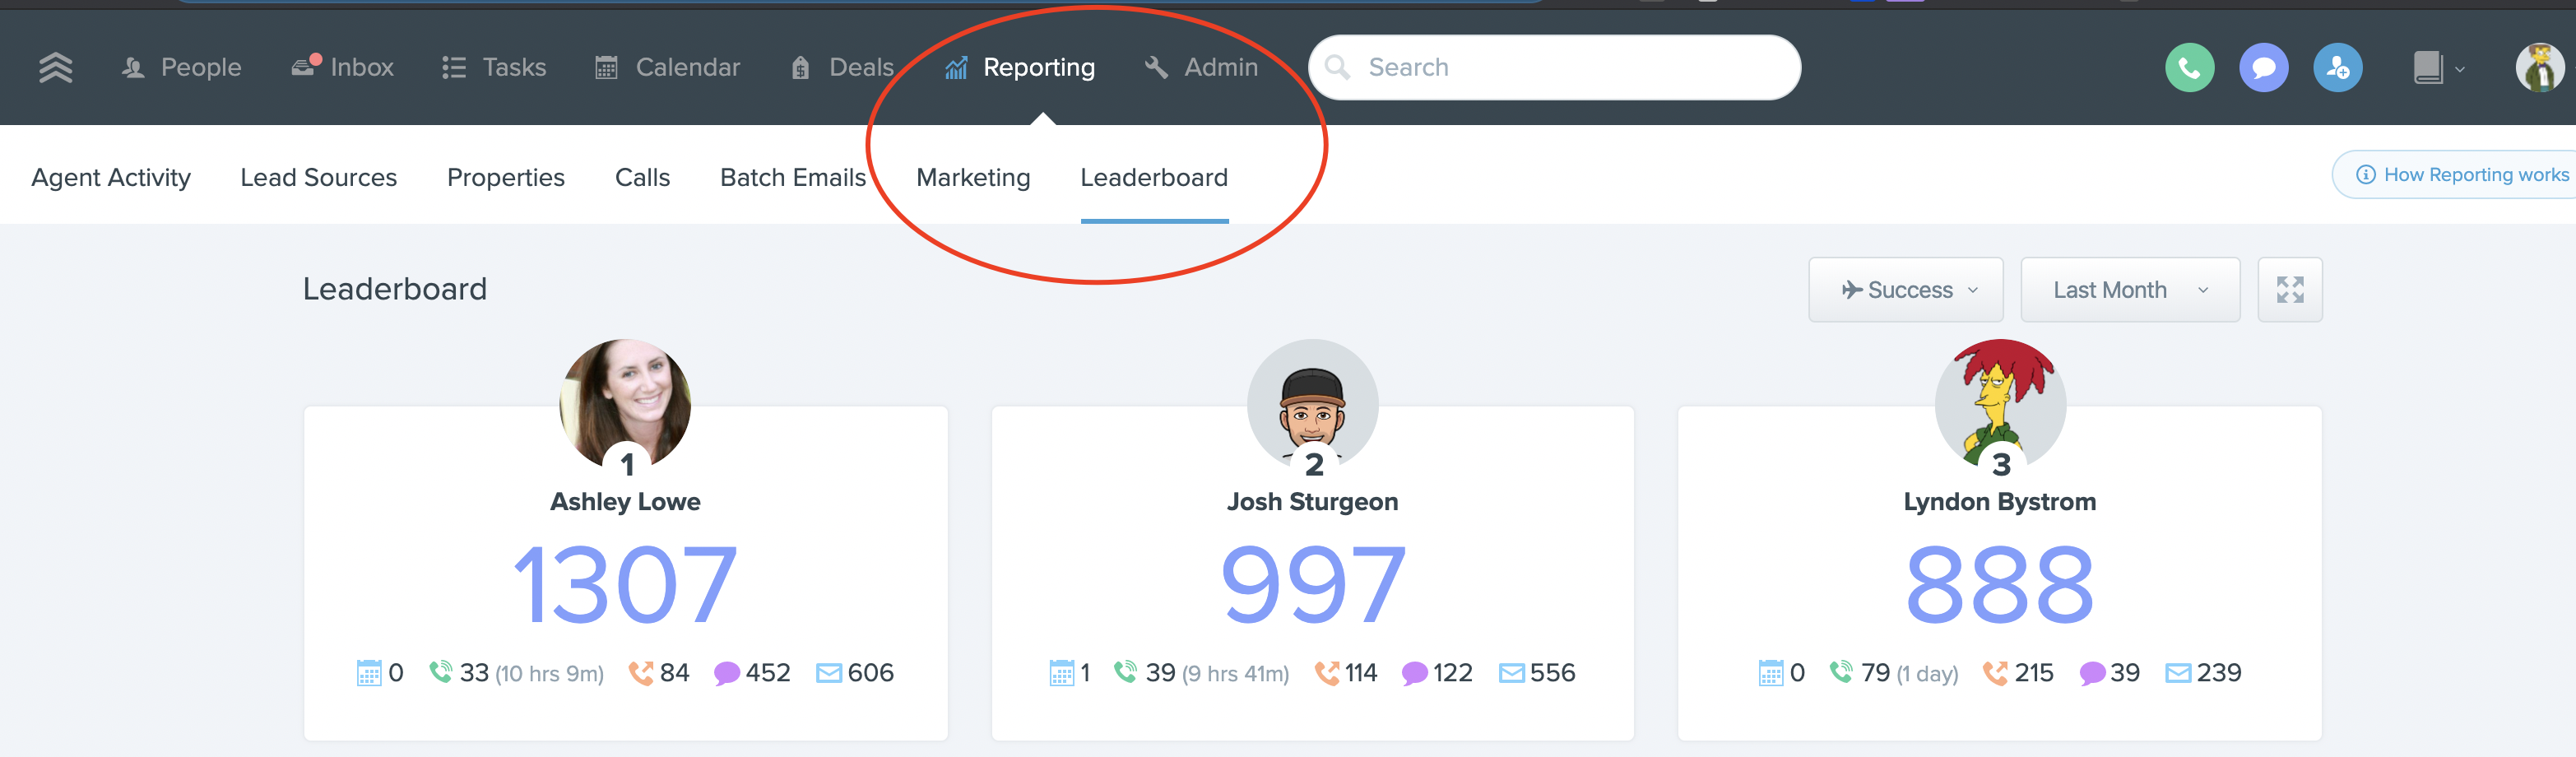Click Ashley Lowe's orange outgoing call icon

pos(640,673)
